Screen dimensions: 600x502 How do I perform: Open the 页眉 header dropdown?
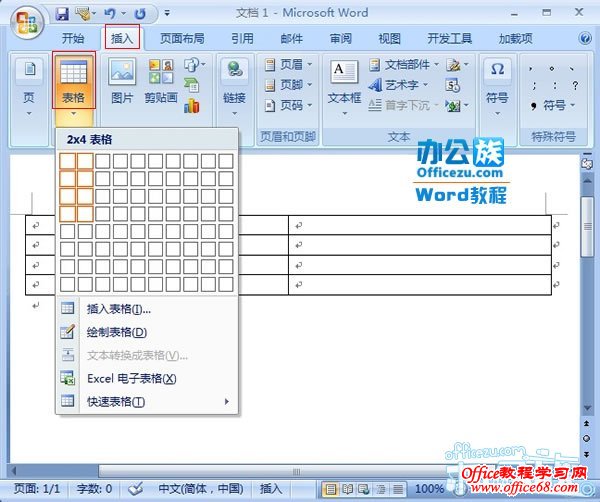289,64
